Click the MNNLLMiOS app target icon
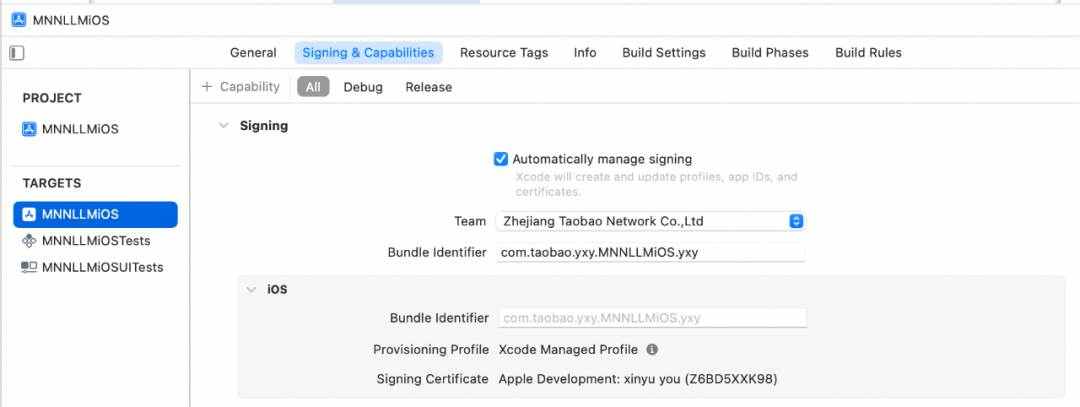Viewport: 1080px width, 407px height. tap(29, 214)
